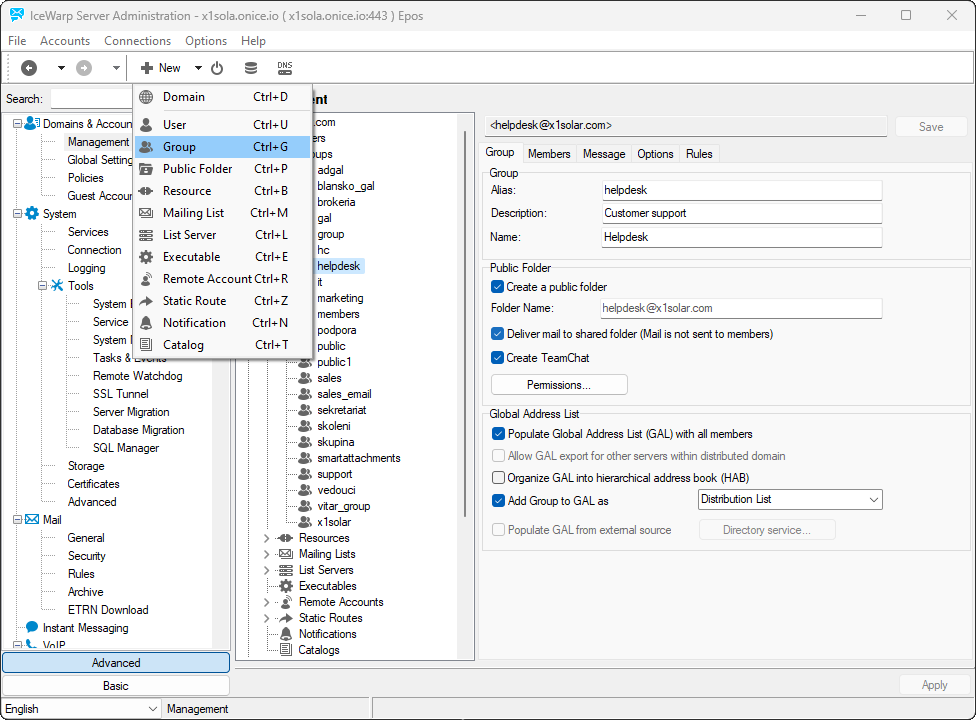Uncheck Create TeamChat option

click(x=497, y=358)
